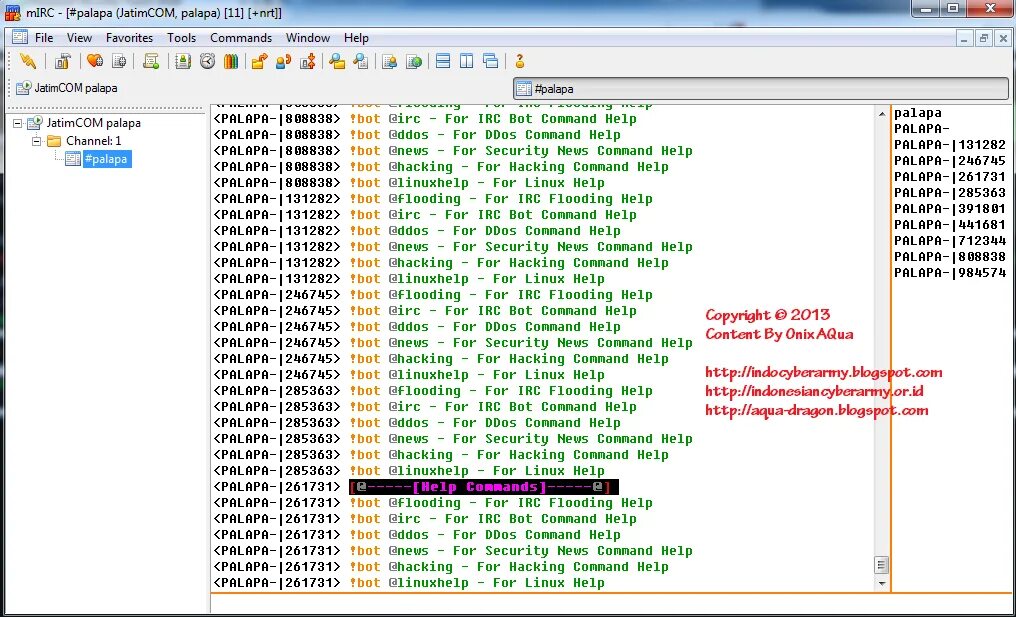Open the Favorites menu
This screenshot has width=1016, height=617.
coord(130,38)
